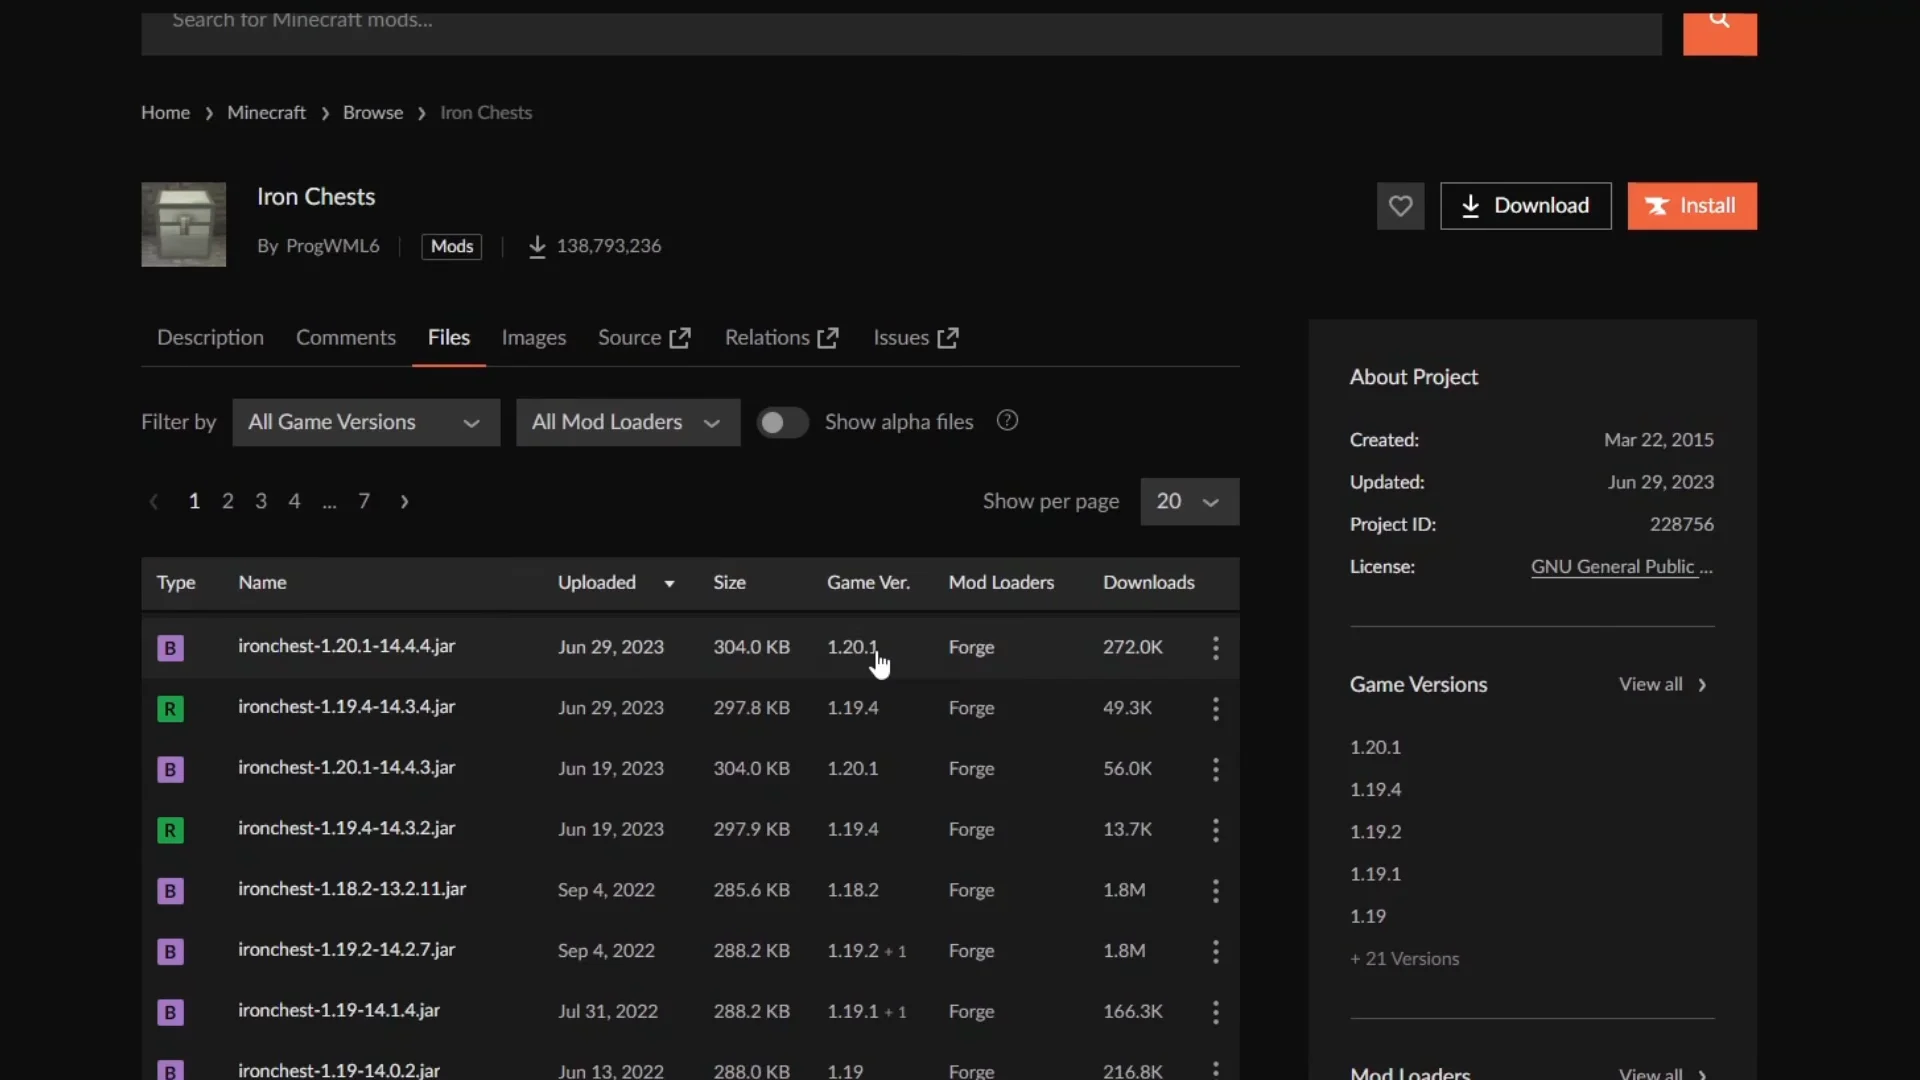Open the Description tab
Viewport: 1920px width, 1080px height.
click(210, 337)
